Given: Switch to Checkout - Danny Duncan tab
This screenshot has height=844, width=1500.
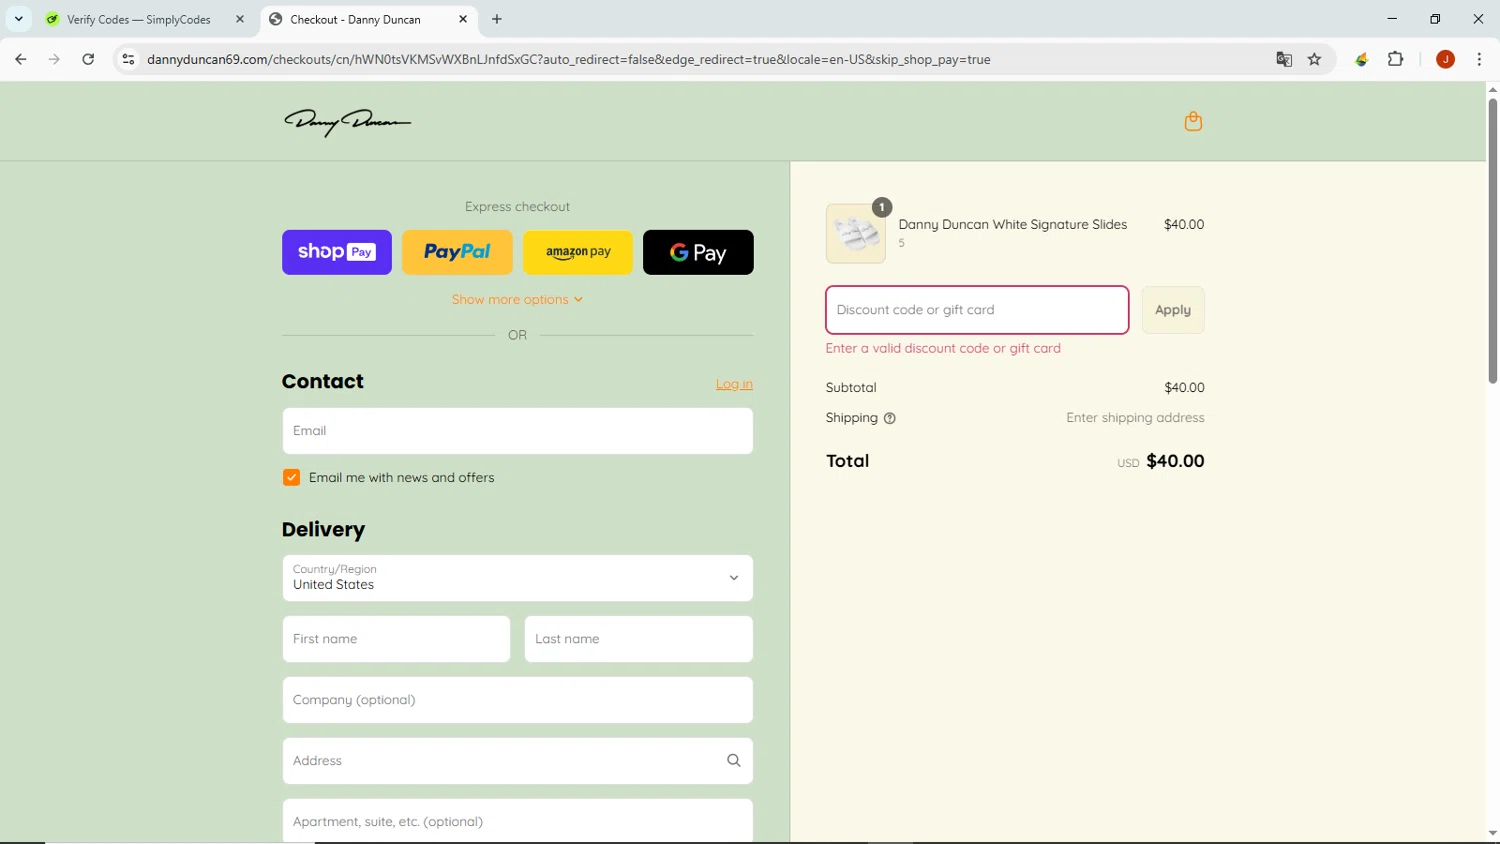Looking at the screenshot, I should (x=368, y=19).
